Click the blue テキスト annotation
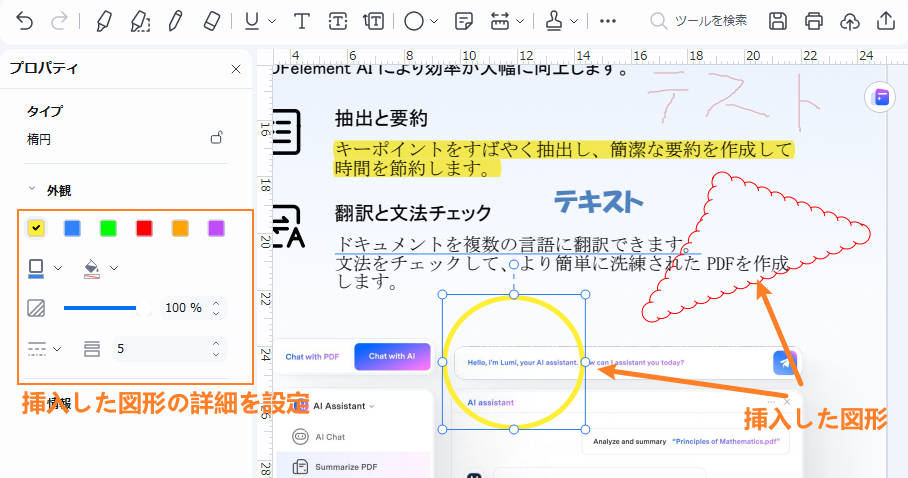The height and width of the screenshot is (478, 908). coord(598,201)
